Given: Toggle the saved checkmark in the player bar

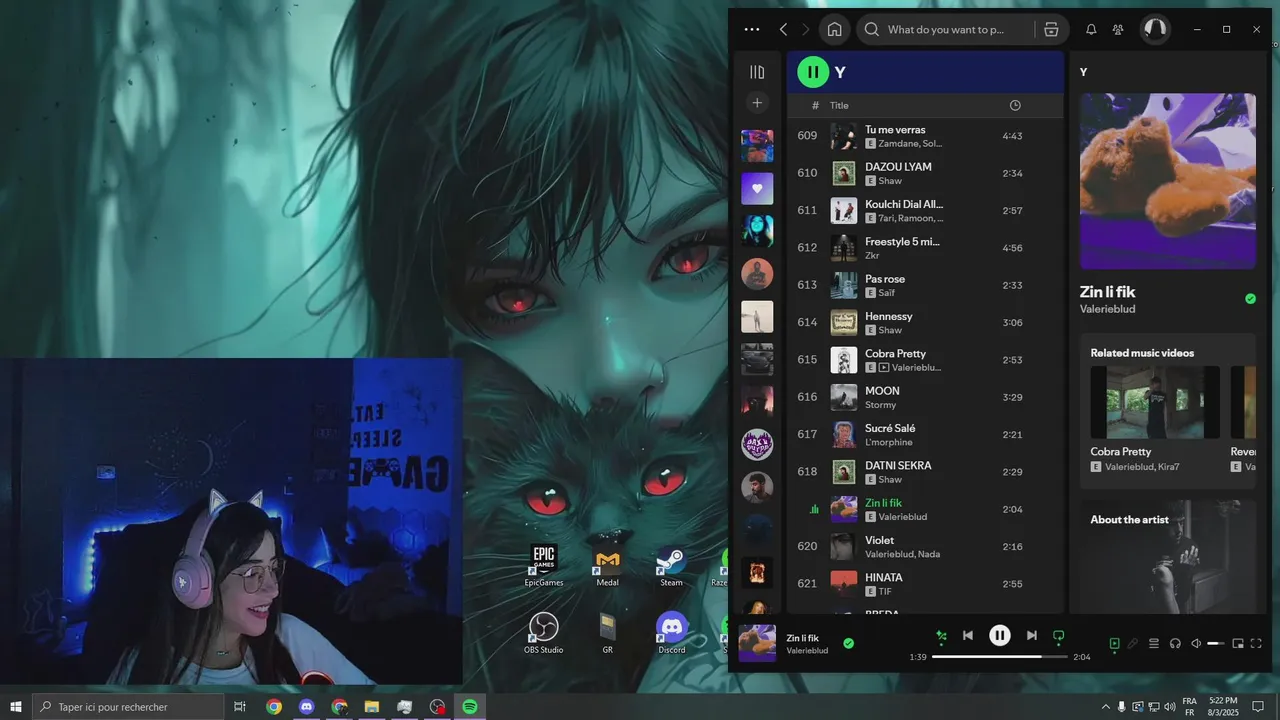Looking at the screenshot, I should (x=848, y=643).
